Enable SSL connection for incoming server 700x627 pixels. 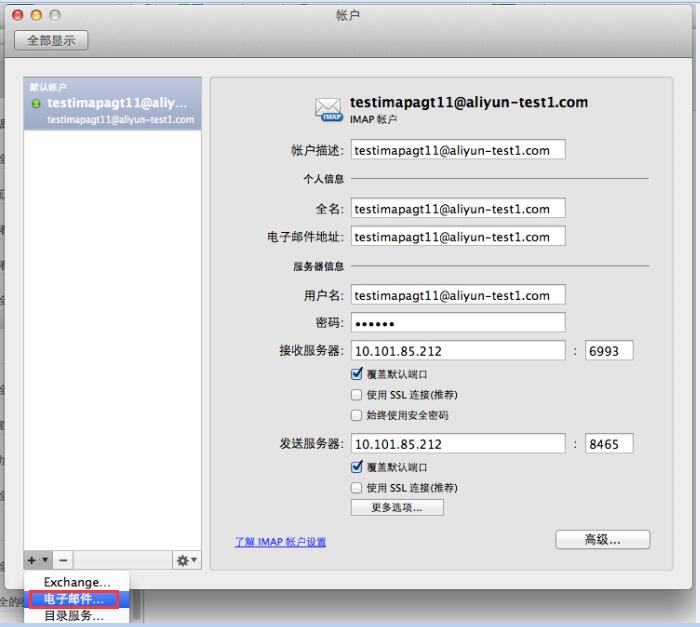pyautogui.click(x=357, y=394)
